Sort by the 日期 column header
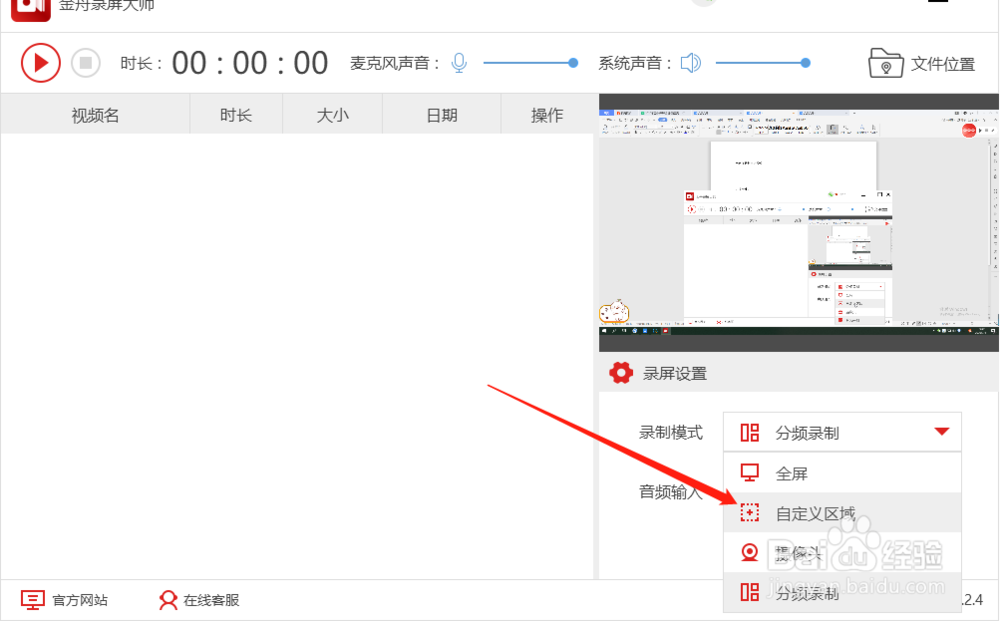1000x621 pixels. [441, 115]
